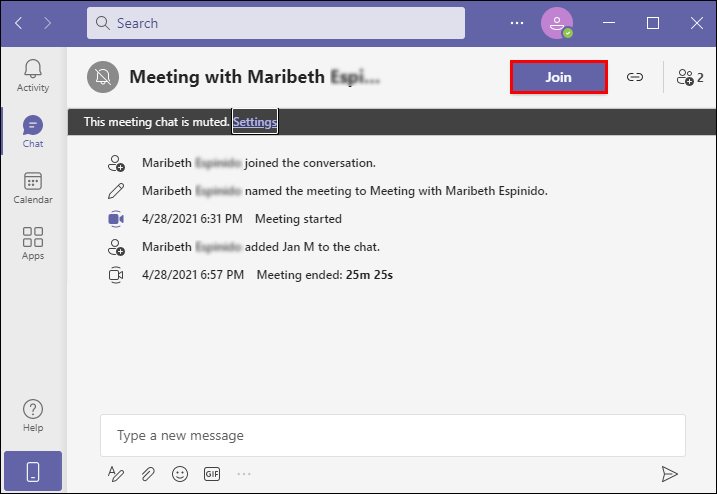Expand more messaging options

click(x=244, y=474)
